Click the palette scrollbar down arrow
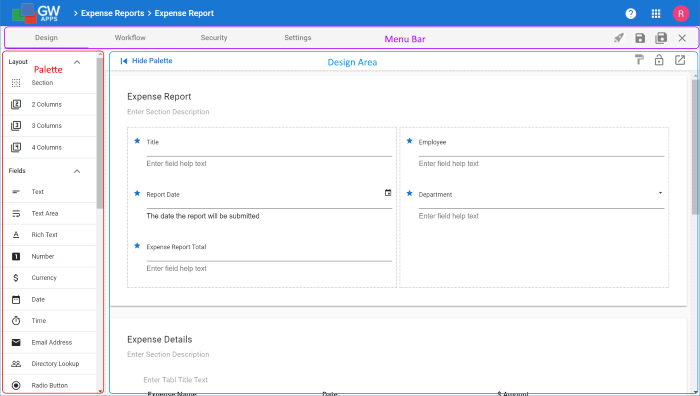This screenshot has width=700, height=396. tap(100, 391)
